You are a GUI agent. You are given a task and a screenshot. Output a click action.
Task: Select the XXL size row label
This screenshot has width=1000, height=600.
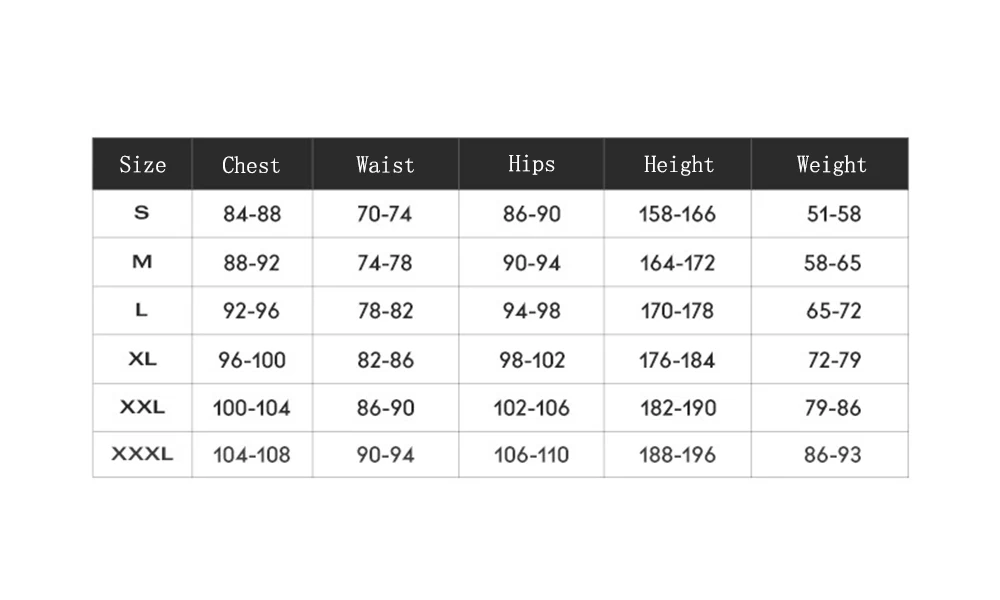click(142, 408)
